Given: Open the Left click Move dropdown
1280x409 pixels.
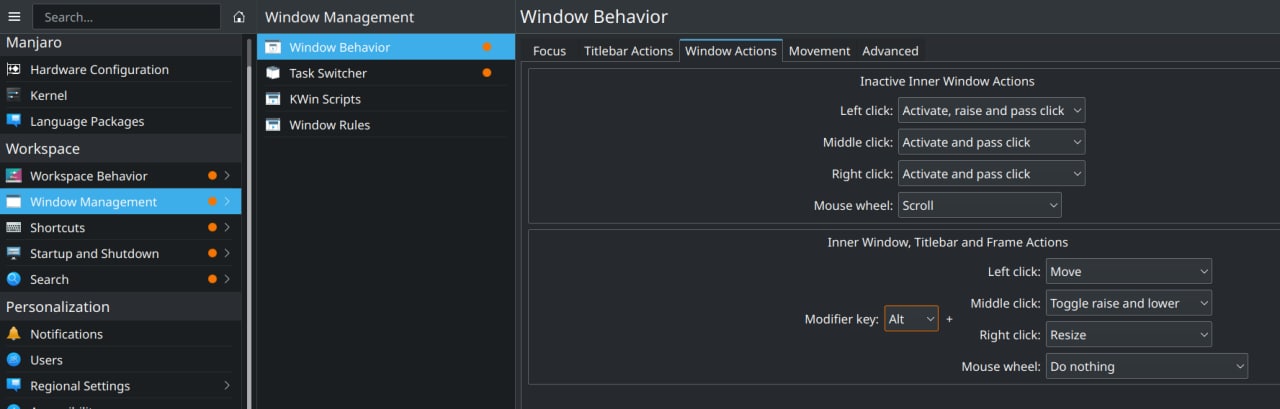Looking at the screenshot, I should point(1128,271).
